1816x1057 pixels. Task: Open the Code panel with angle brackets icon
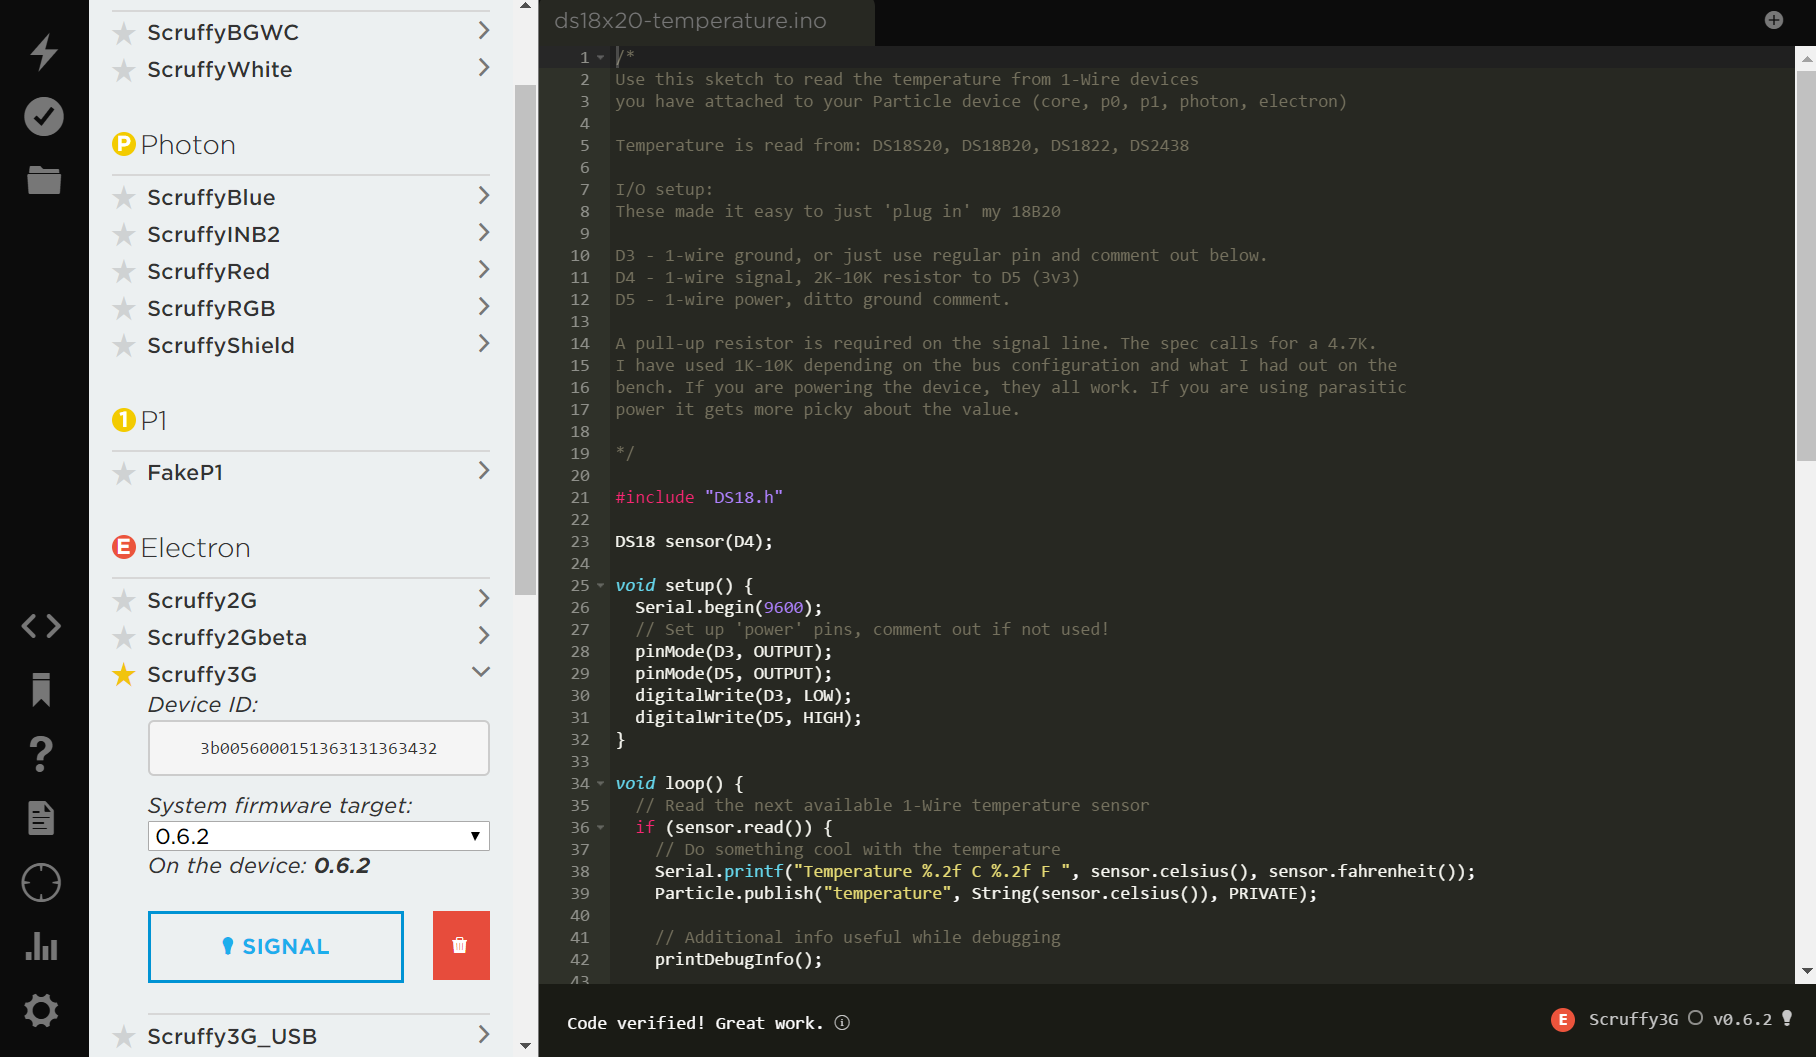pyautogui.click(x=42, y=626)
